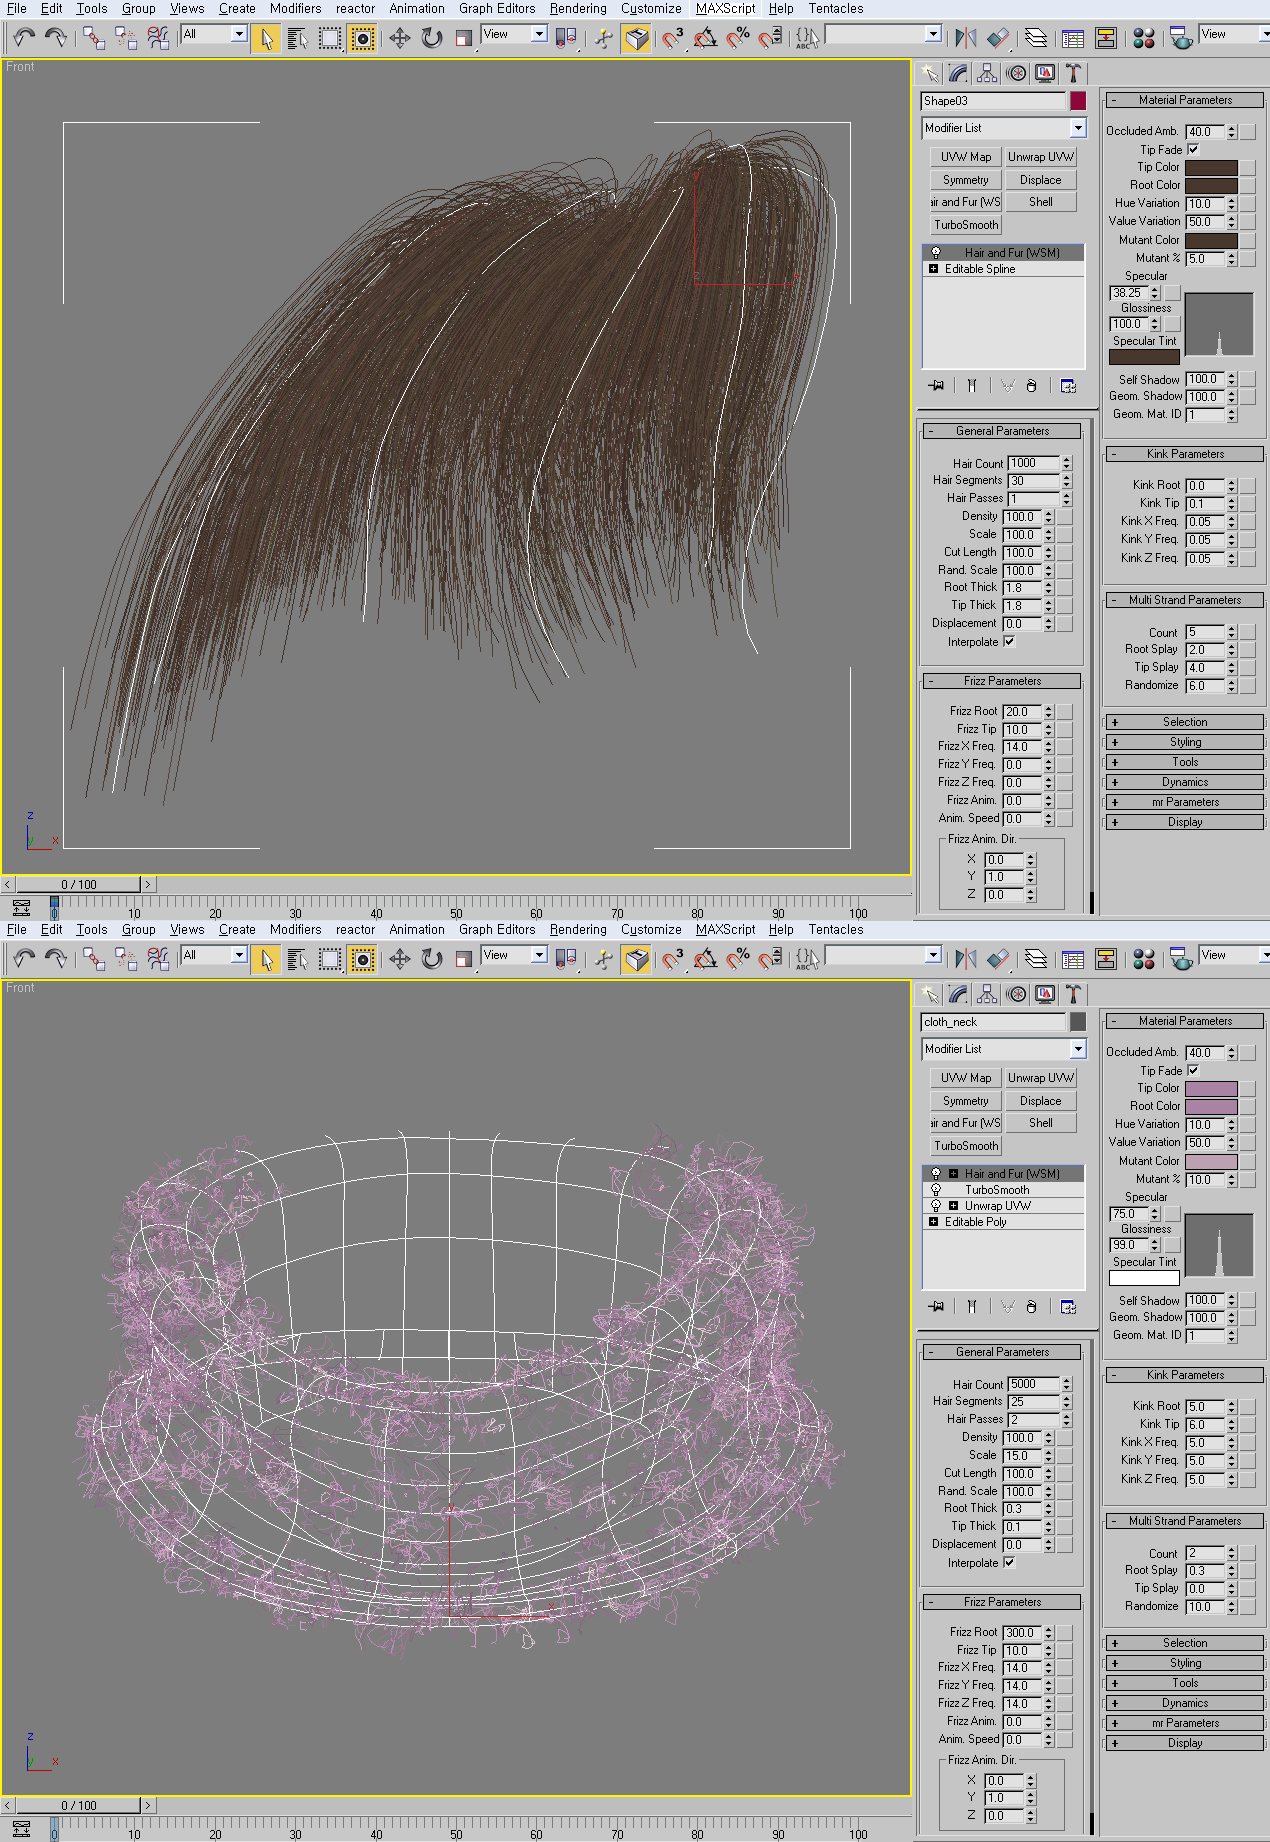Choose Select and Move tool in upper toolbar

click(x=399, y=38)
